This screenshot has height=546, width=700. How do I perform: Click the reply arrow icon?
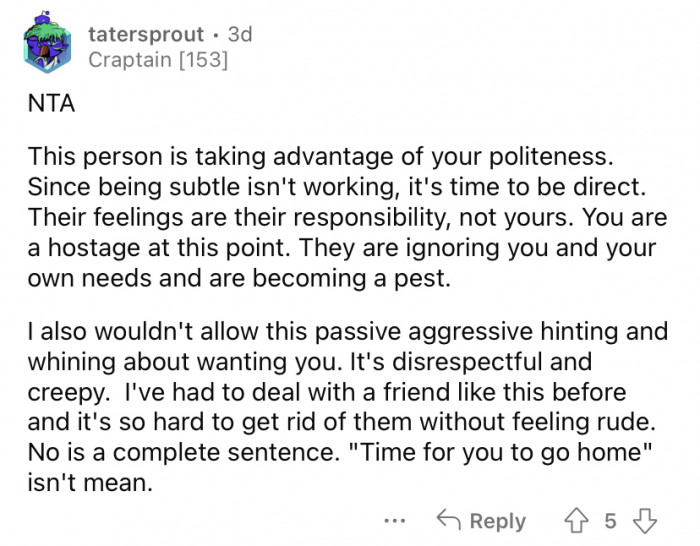(448, 520)
